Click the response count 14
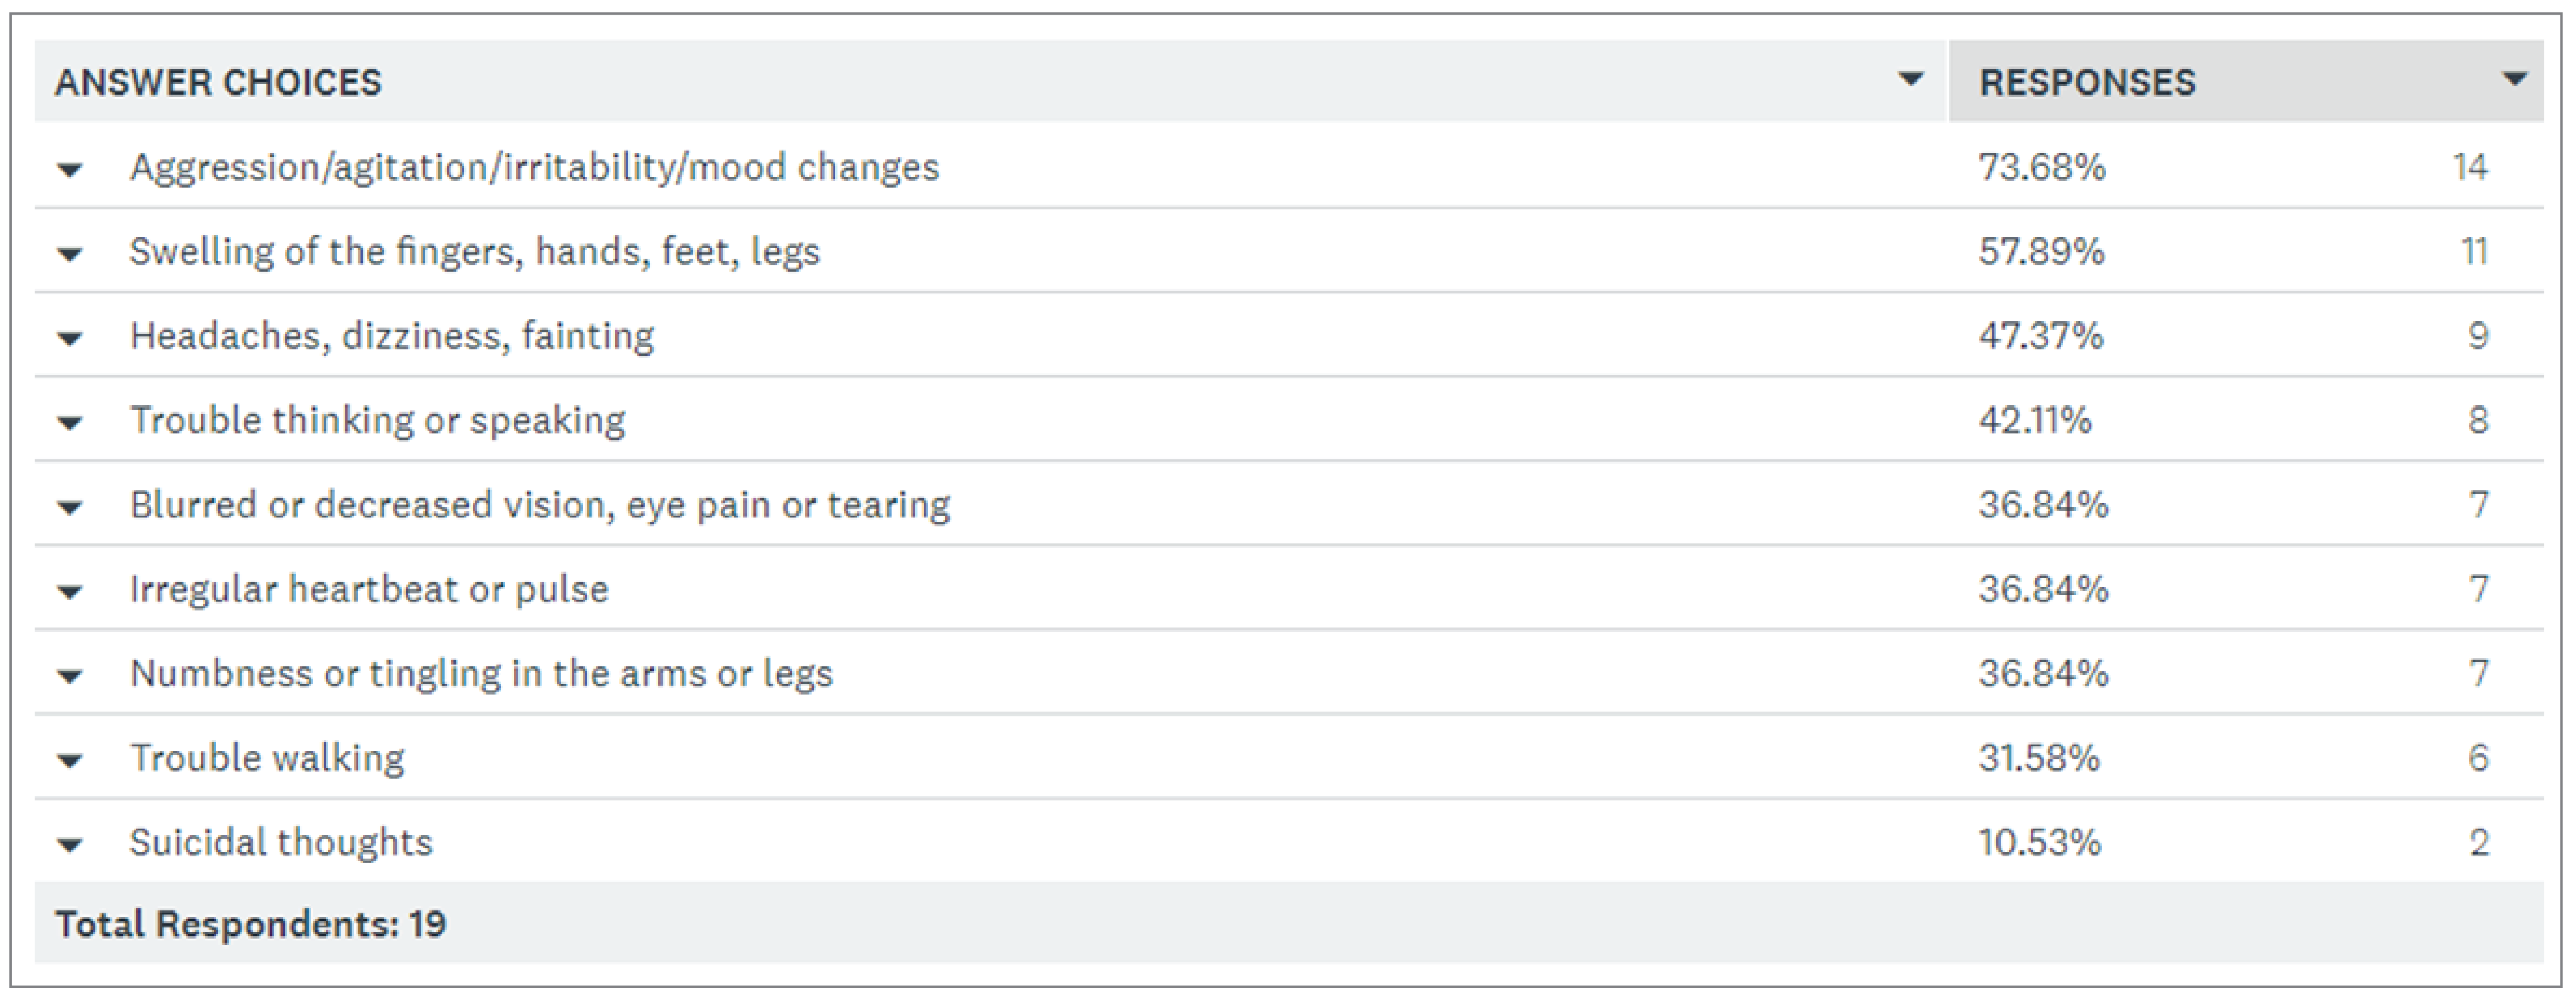The width and height of the screenshot is (2576, 998). [x=2469, y=167]
